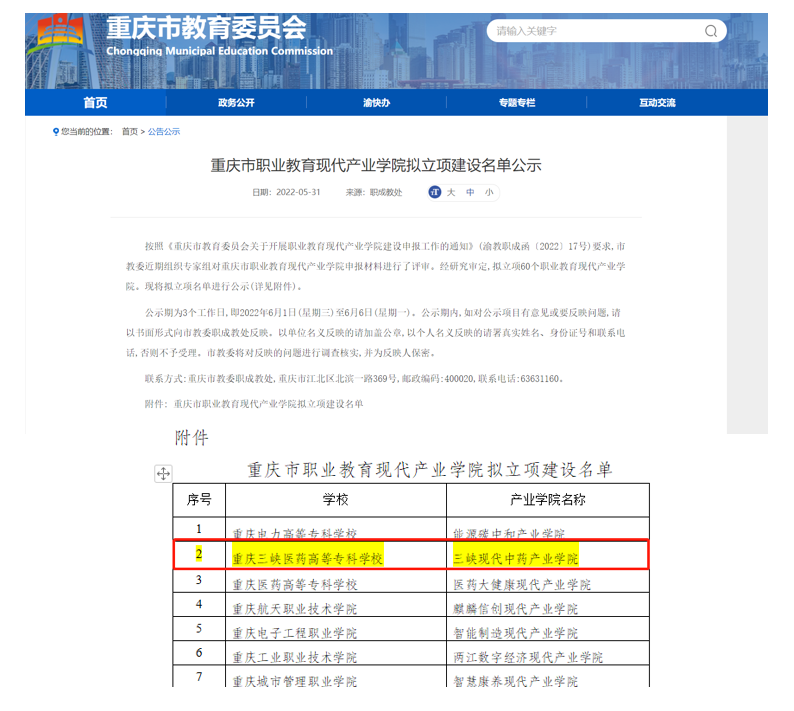Set font size to 大 (large)
Viewport: 794px width, 711px height.
point(451,192)
